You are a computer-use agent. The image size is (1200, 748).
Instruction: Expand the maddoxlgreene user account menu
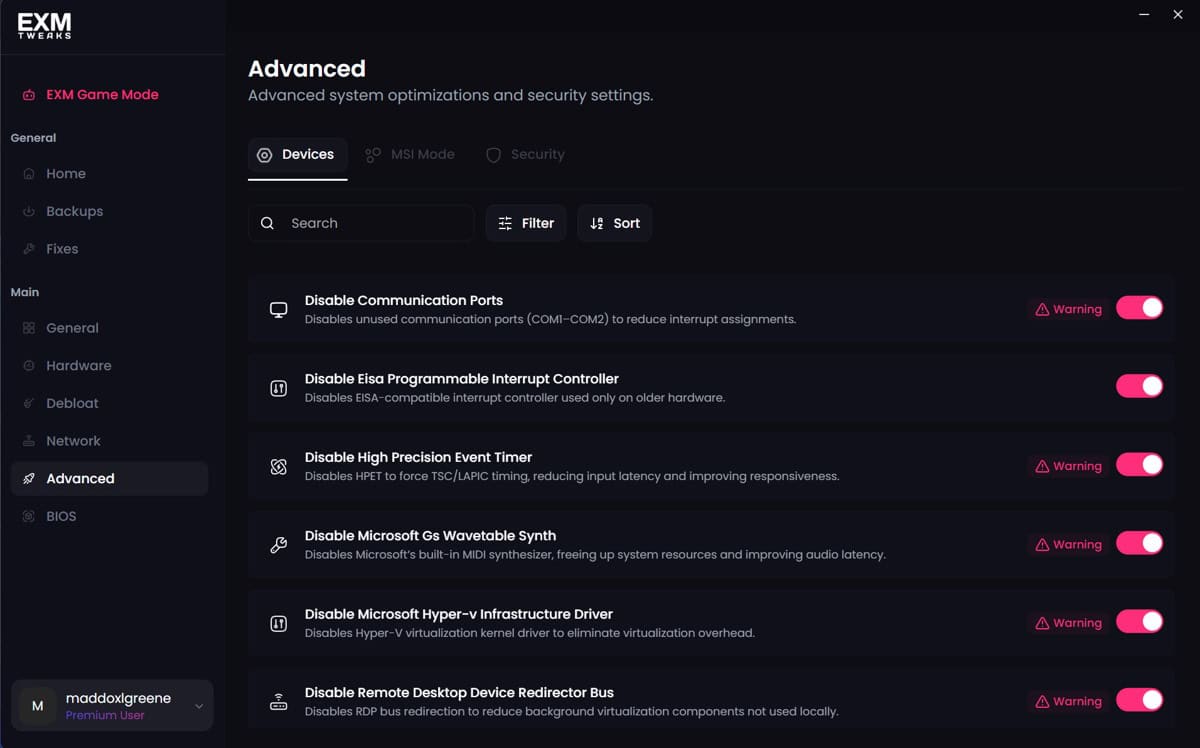click(x=198, y=706)
